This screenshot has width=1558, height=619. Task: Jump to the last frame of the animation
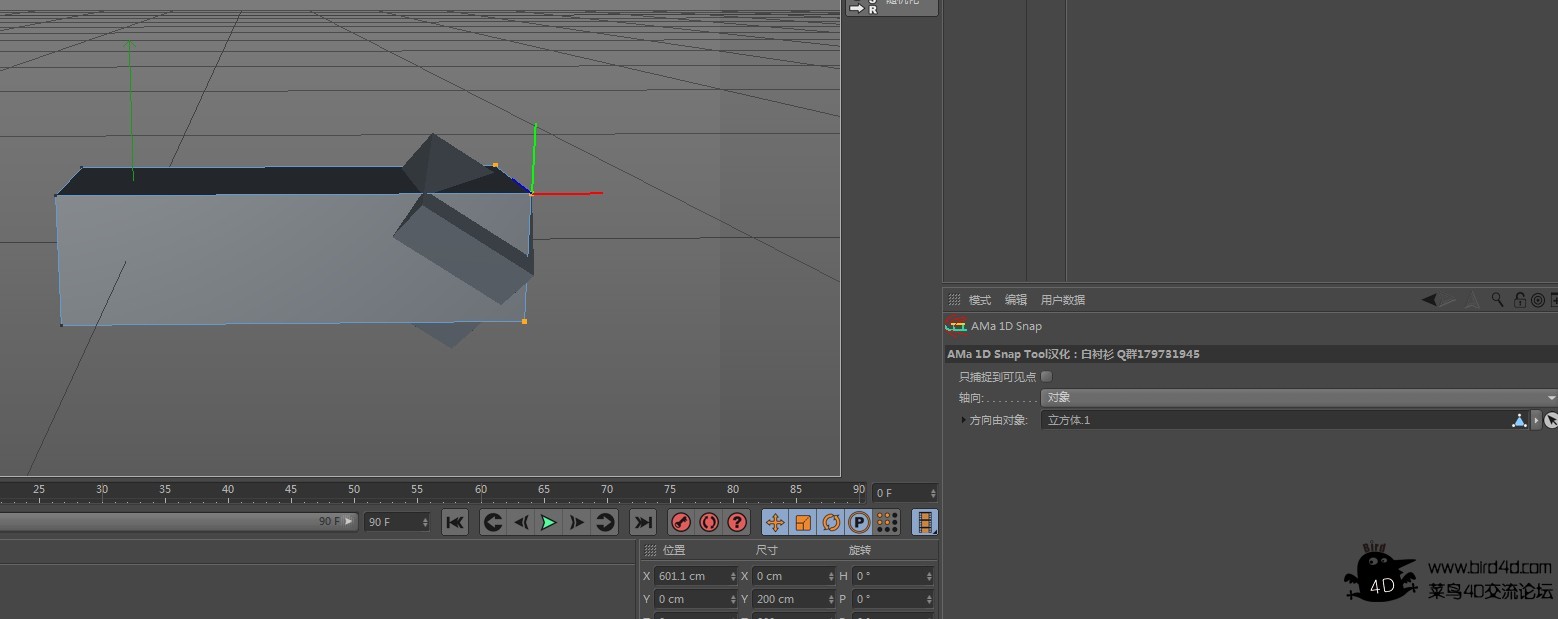643,522
